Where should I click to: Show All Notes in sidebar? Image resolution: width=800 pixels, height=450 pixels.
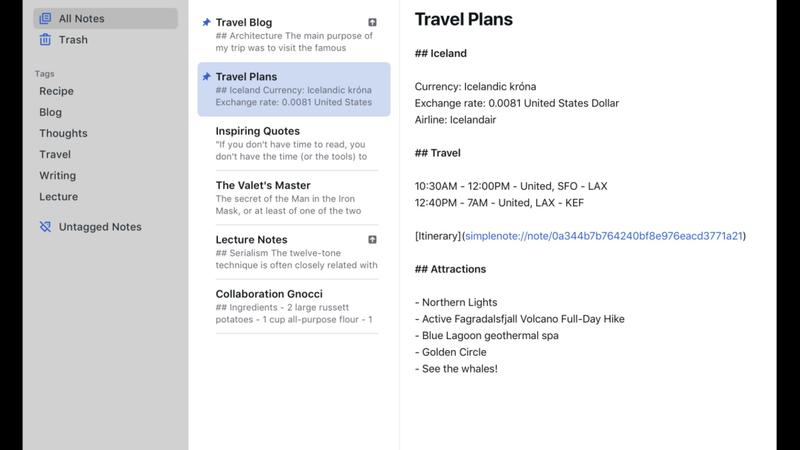point(81,18)
